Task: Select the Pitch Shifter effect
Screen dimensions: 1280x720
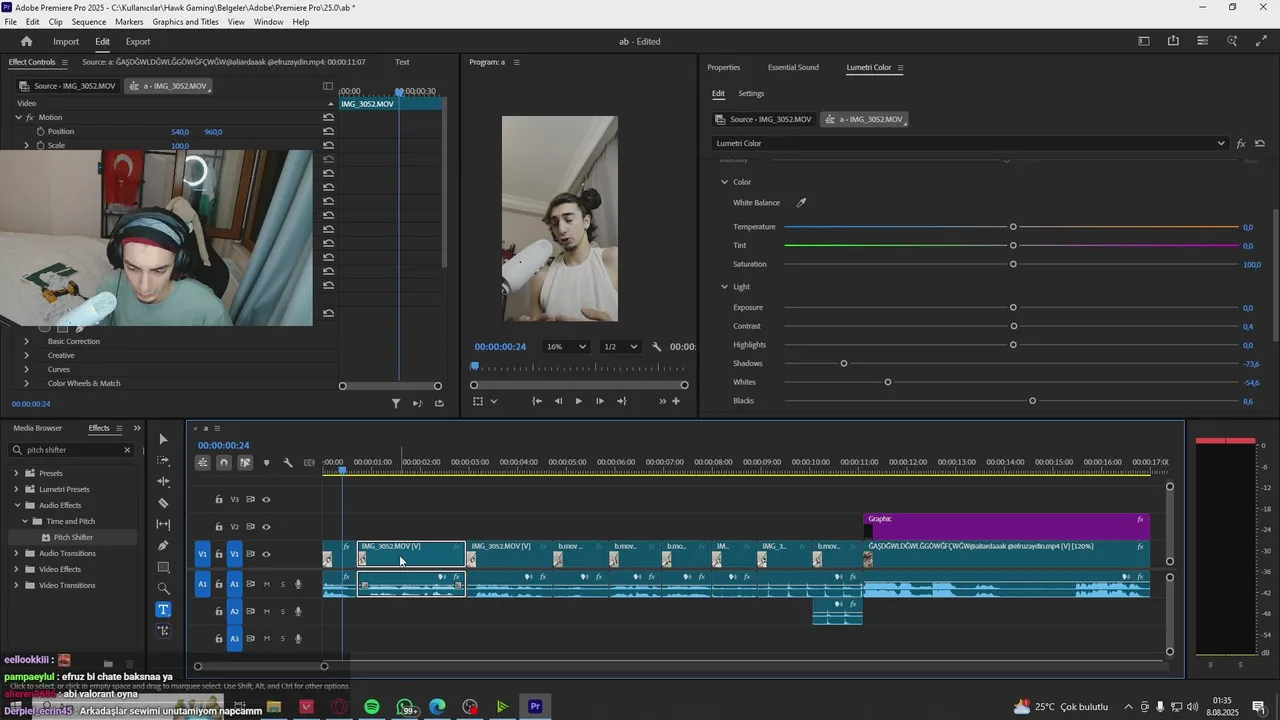Action: [x=73, y=537]
